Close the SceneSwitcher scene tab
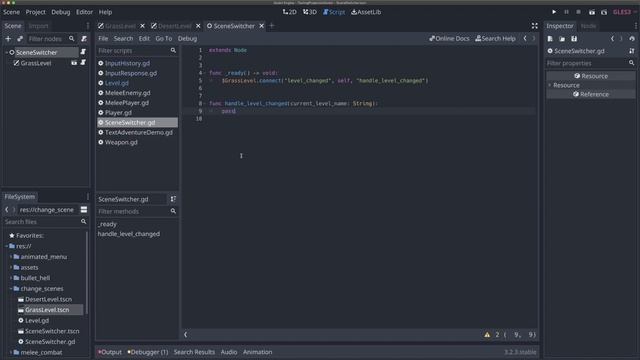The width and height of the screenshot is (640, 360). 262,26
